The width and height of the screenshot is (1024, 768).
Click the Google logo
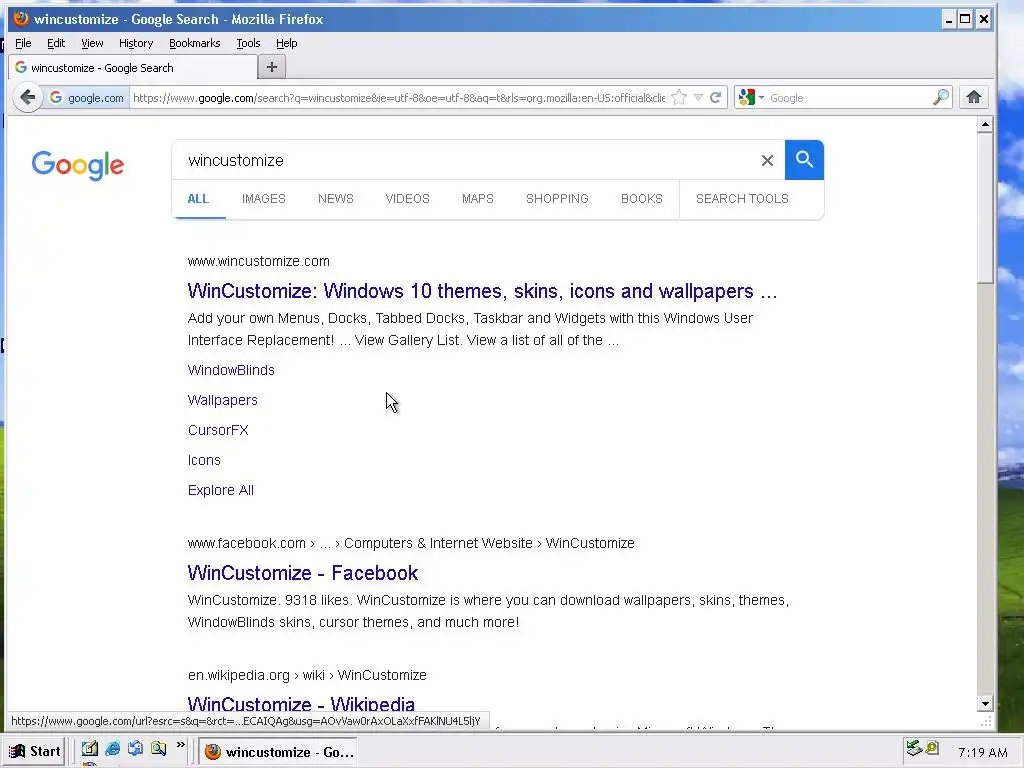(78, 165)
